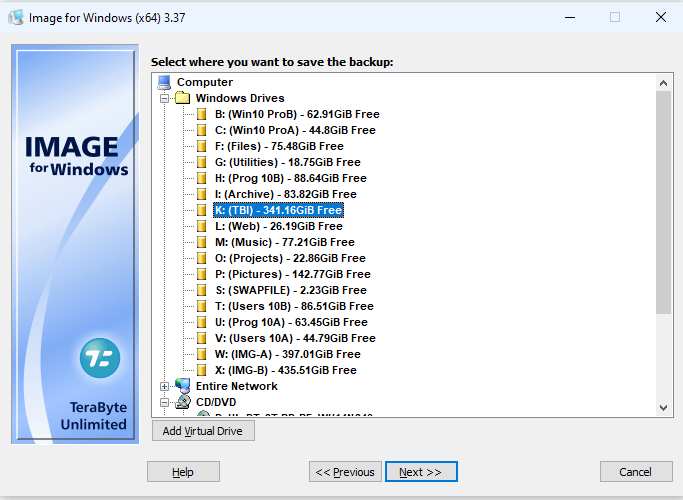Viewport: 683px width, 500px height.
Task: Click the drive icon for F: (Files)
Action: [201, 146]
